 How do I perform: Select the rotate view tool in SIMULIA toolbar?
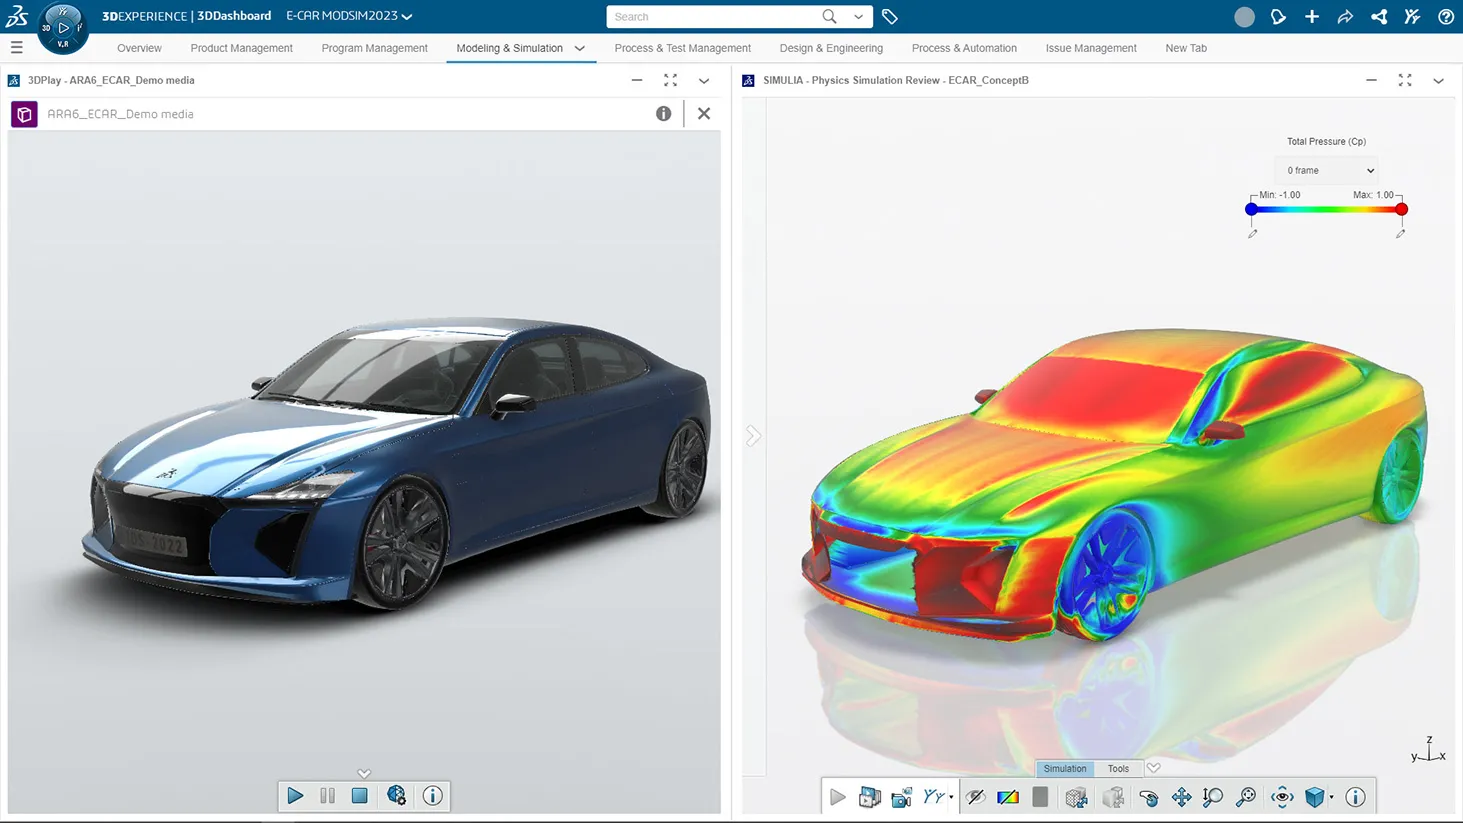[1149, 797]
